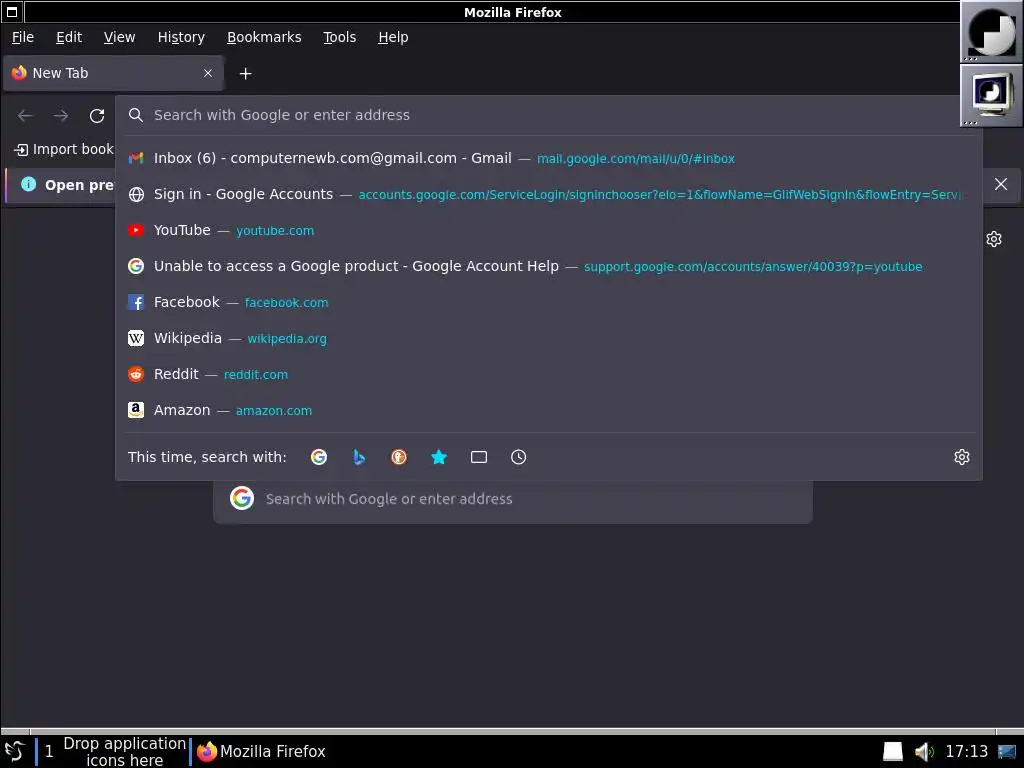The image size is (1024, 768).
Task: Click the YouTube favicon in suggestions
Action: (x=136, y=230)
